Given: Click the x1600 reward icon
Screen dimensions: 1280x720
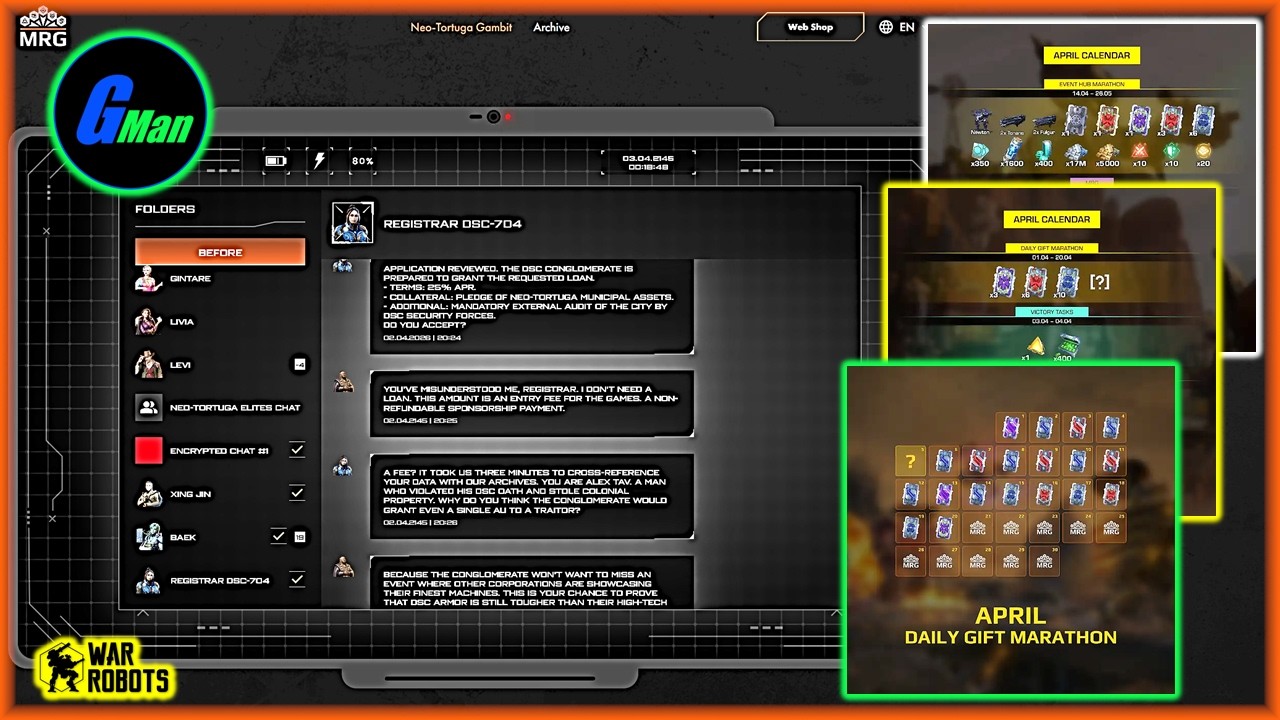Looking at the screenshot, I should click(1012, 154).
